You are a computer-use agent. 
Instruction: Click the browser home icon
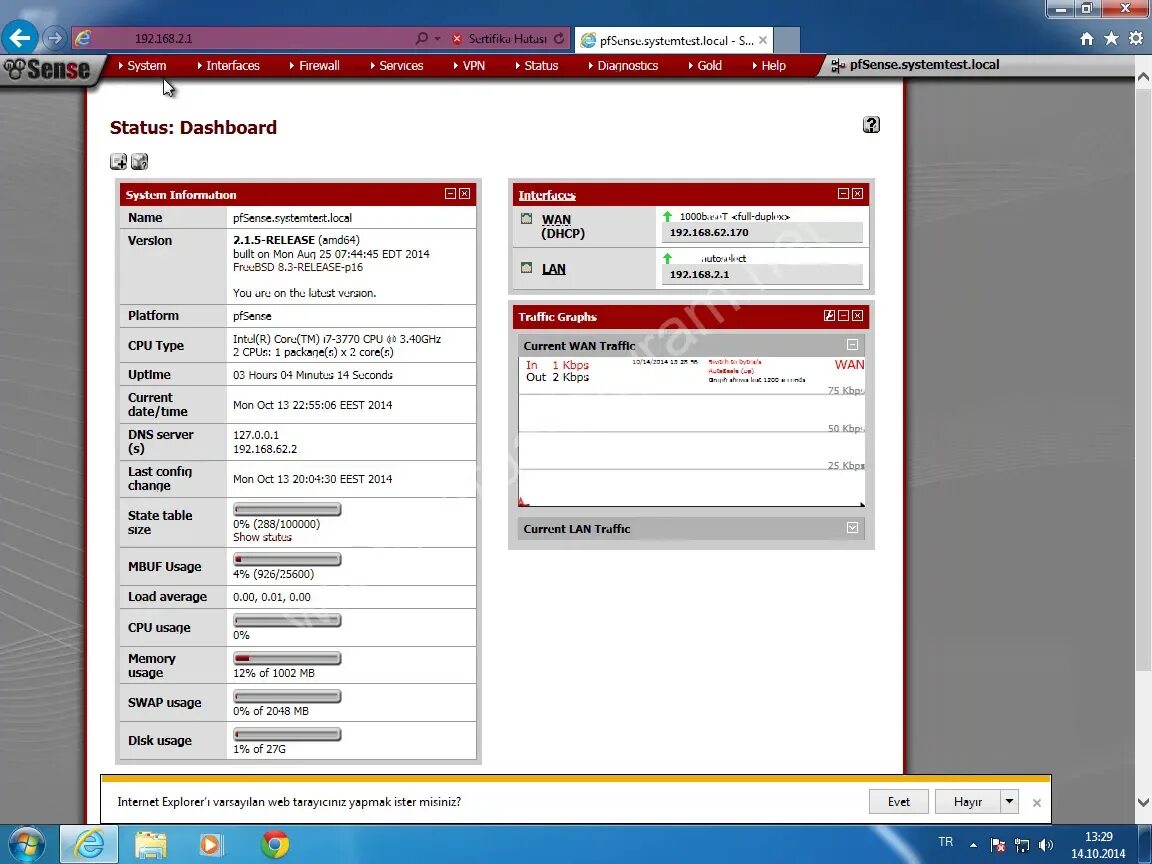[1087, 39]
